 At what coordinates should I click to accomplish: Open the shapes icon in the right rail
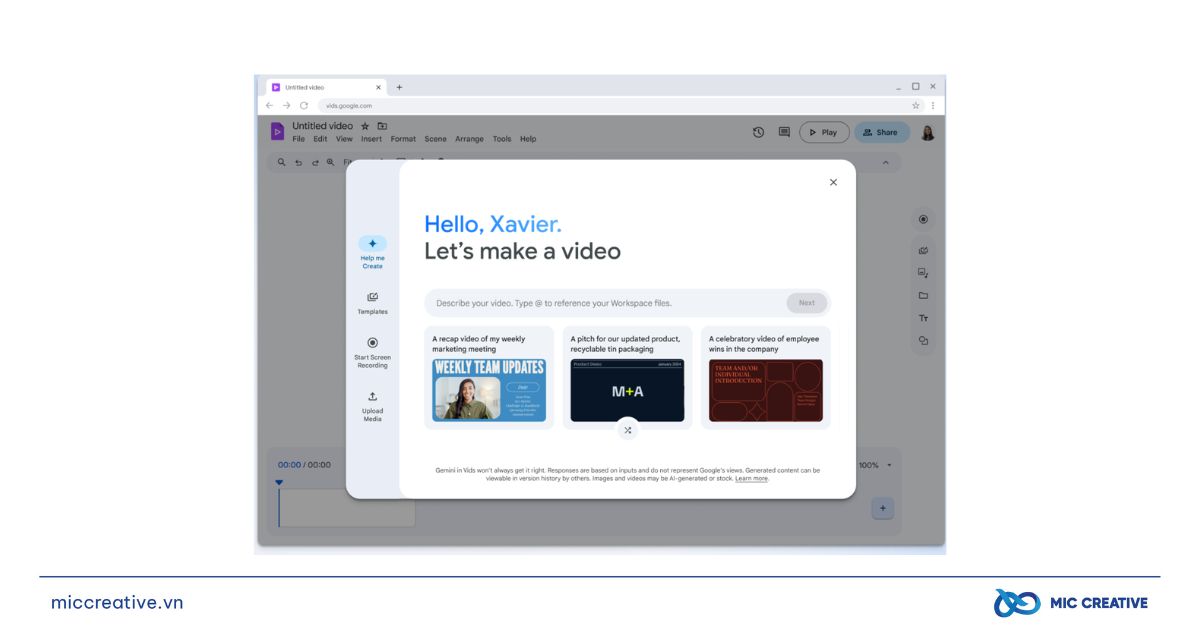click(923, 341)
